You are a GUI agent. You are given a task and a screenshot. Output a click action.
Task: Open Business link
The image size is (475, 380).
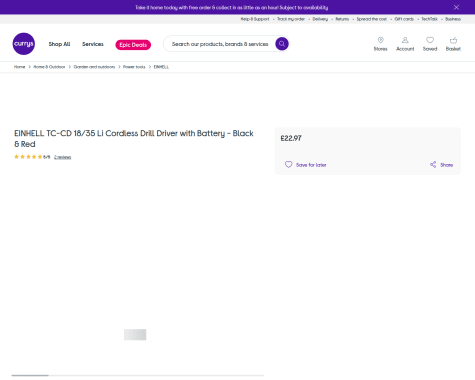[453, 19]
